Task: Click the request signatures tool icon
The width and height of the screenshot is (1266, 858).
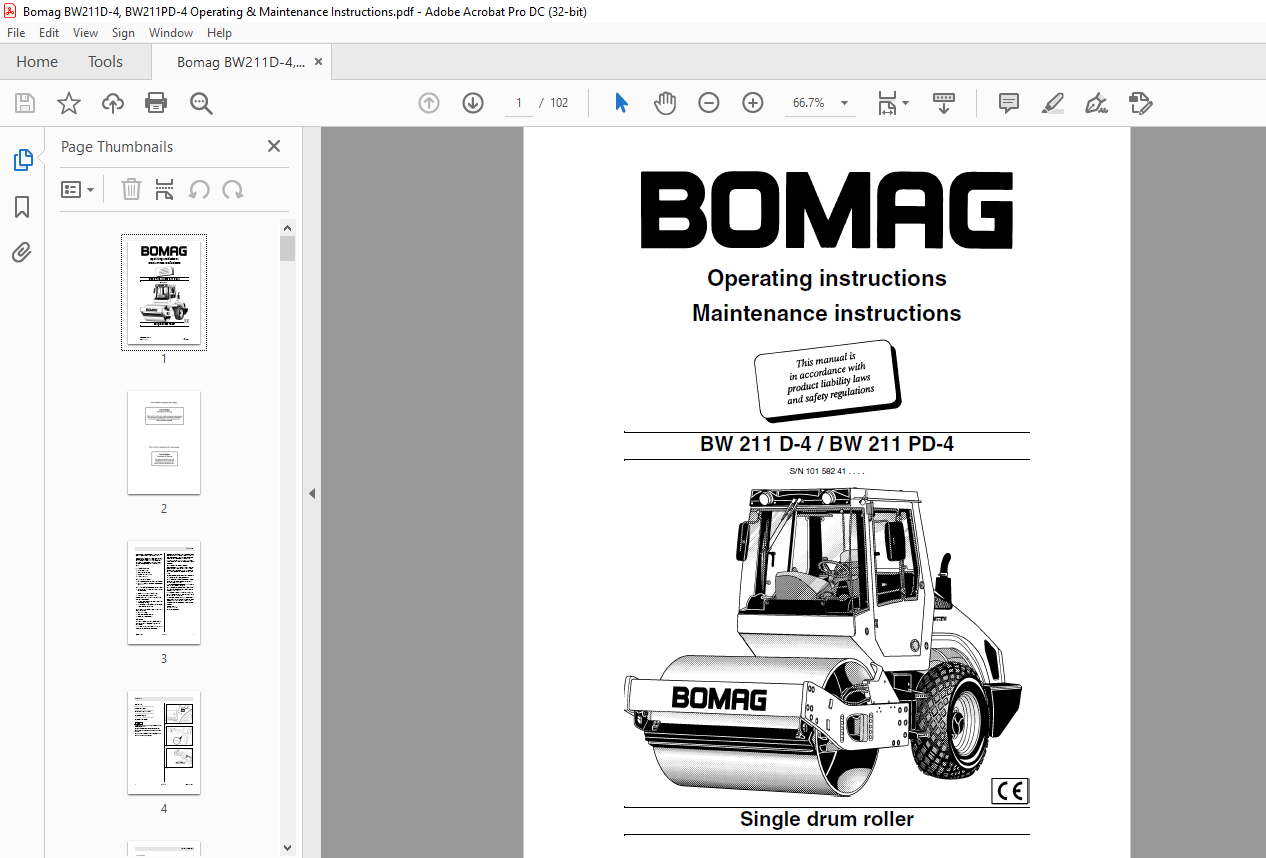Action: [1141, 103]
